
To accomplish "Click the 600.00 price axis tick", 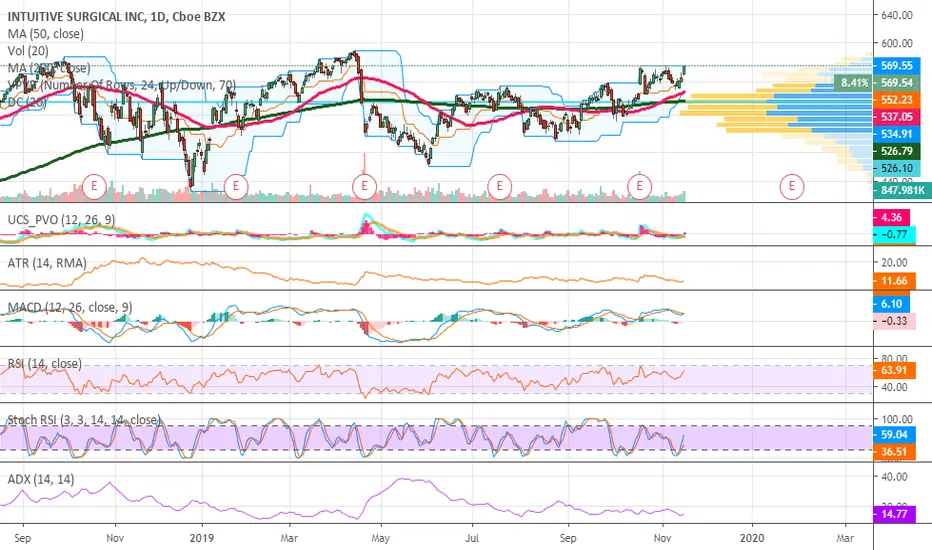I will pyautogui.click(x=896, y=43).
